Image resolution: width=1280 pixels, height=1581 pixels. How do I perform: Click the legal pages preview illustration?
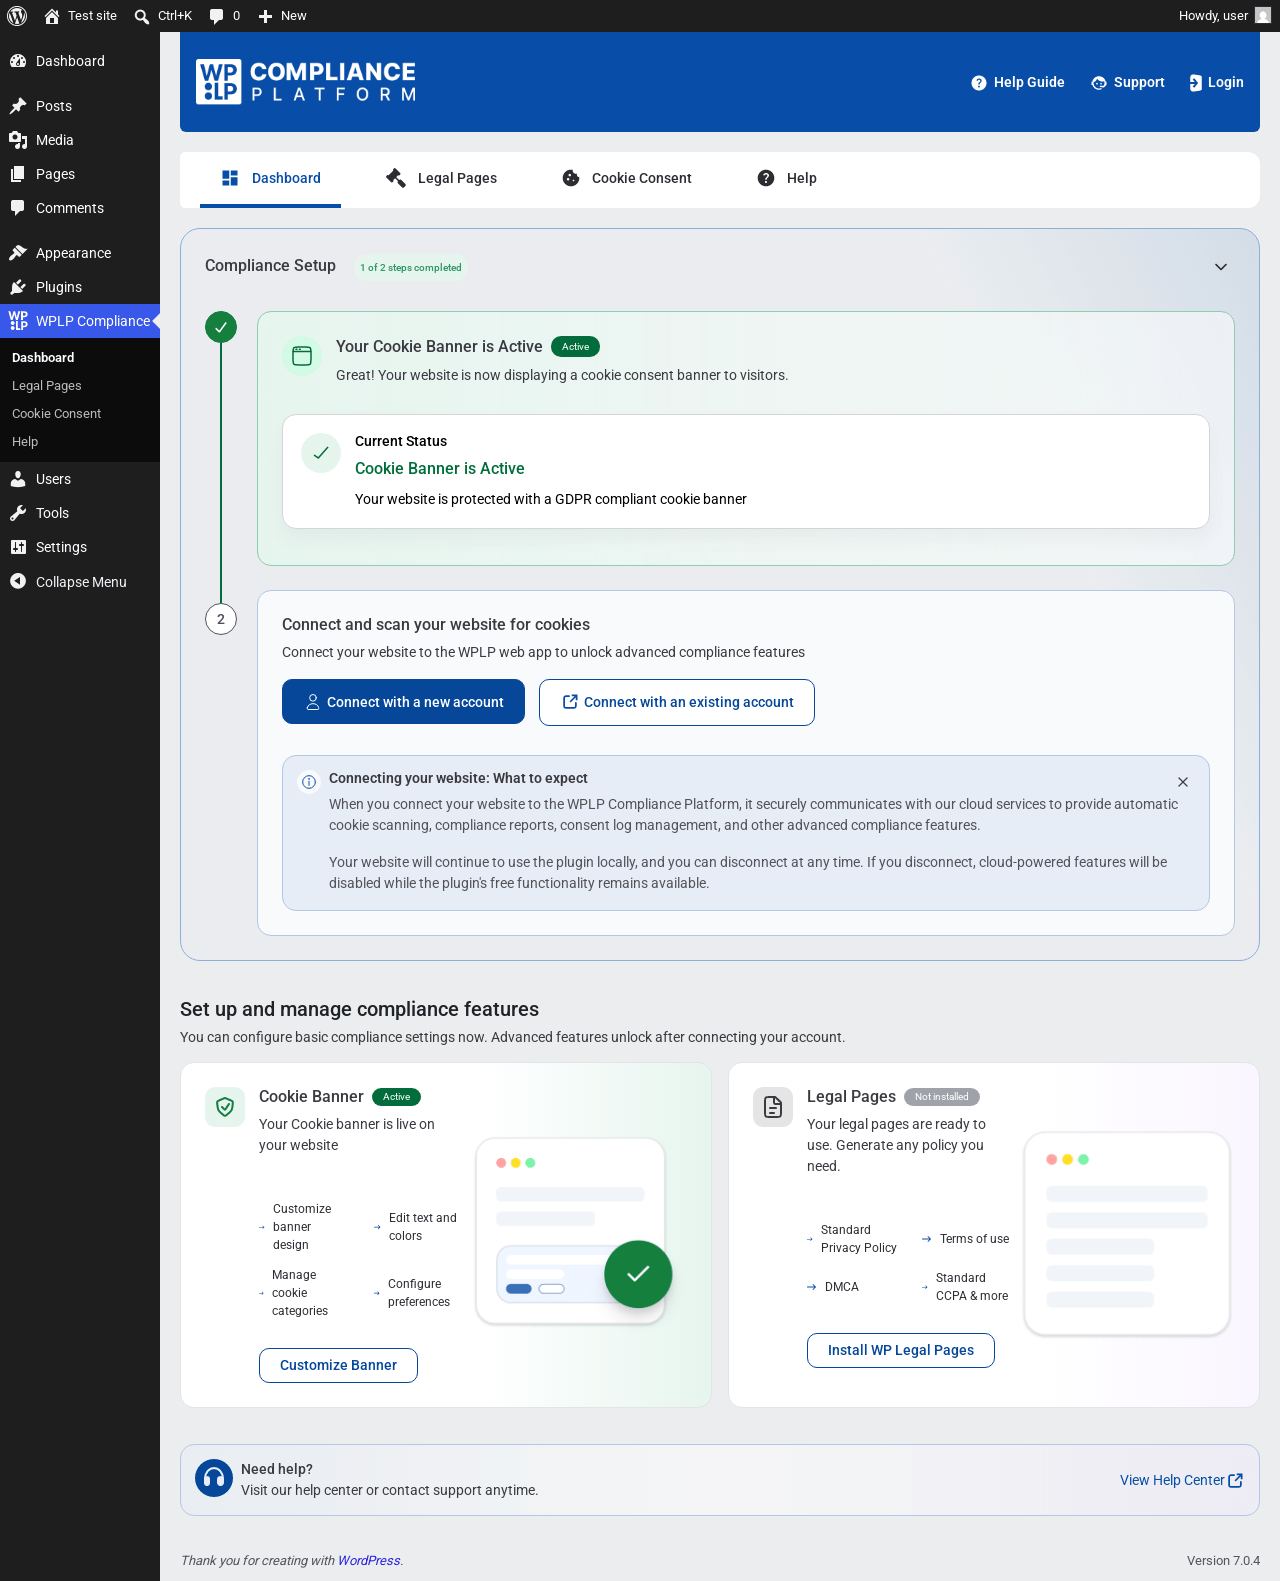tap(1127, 1233)
